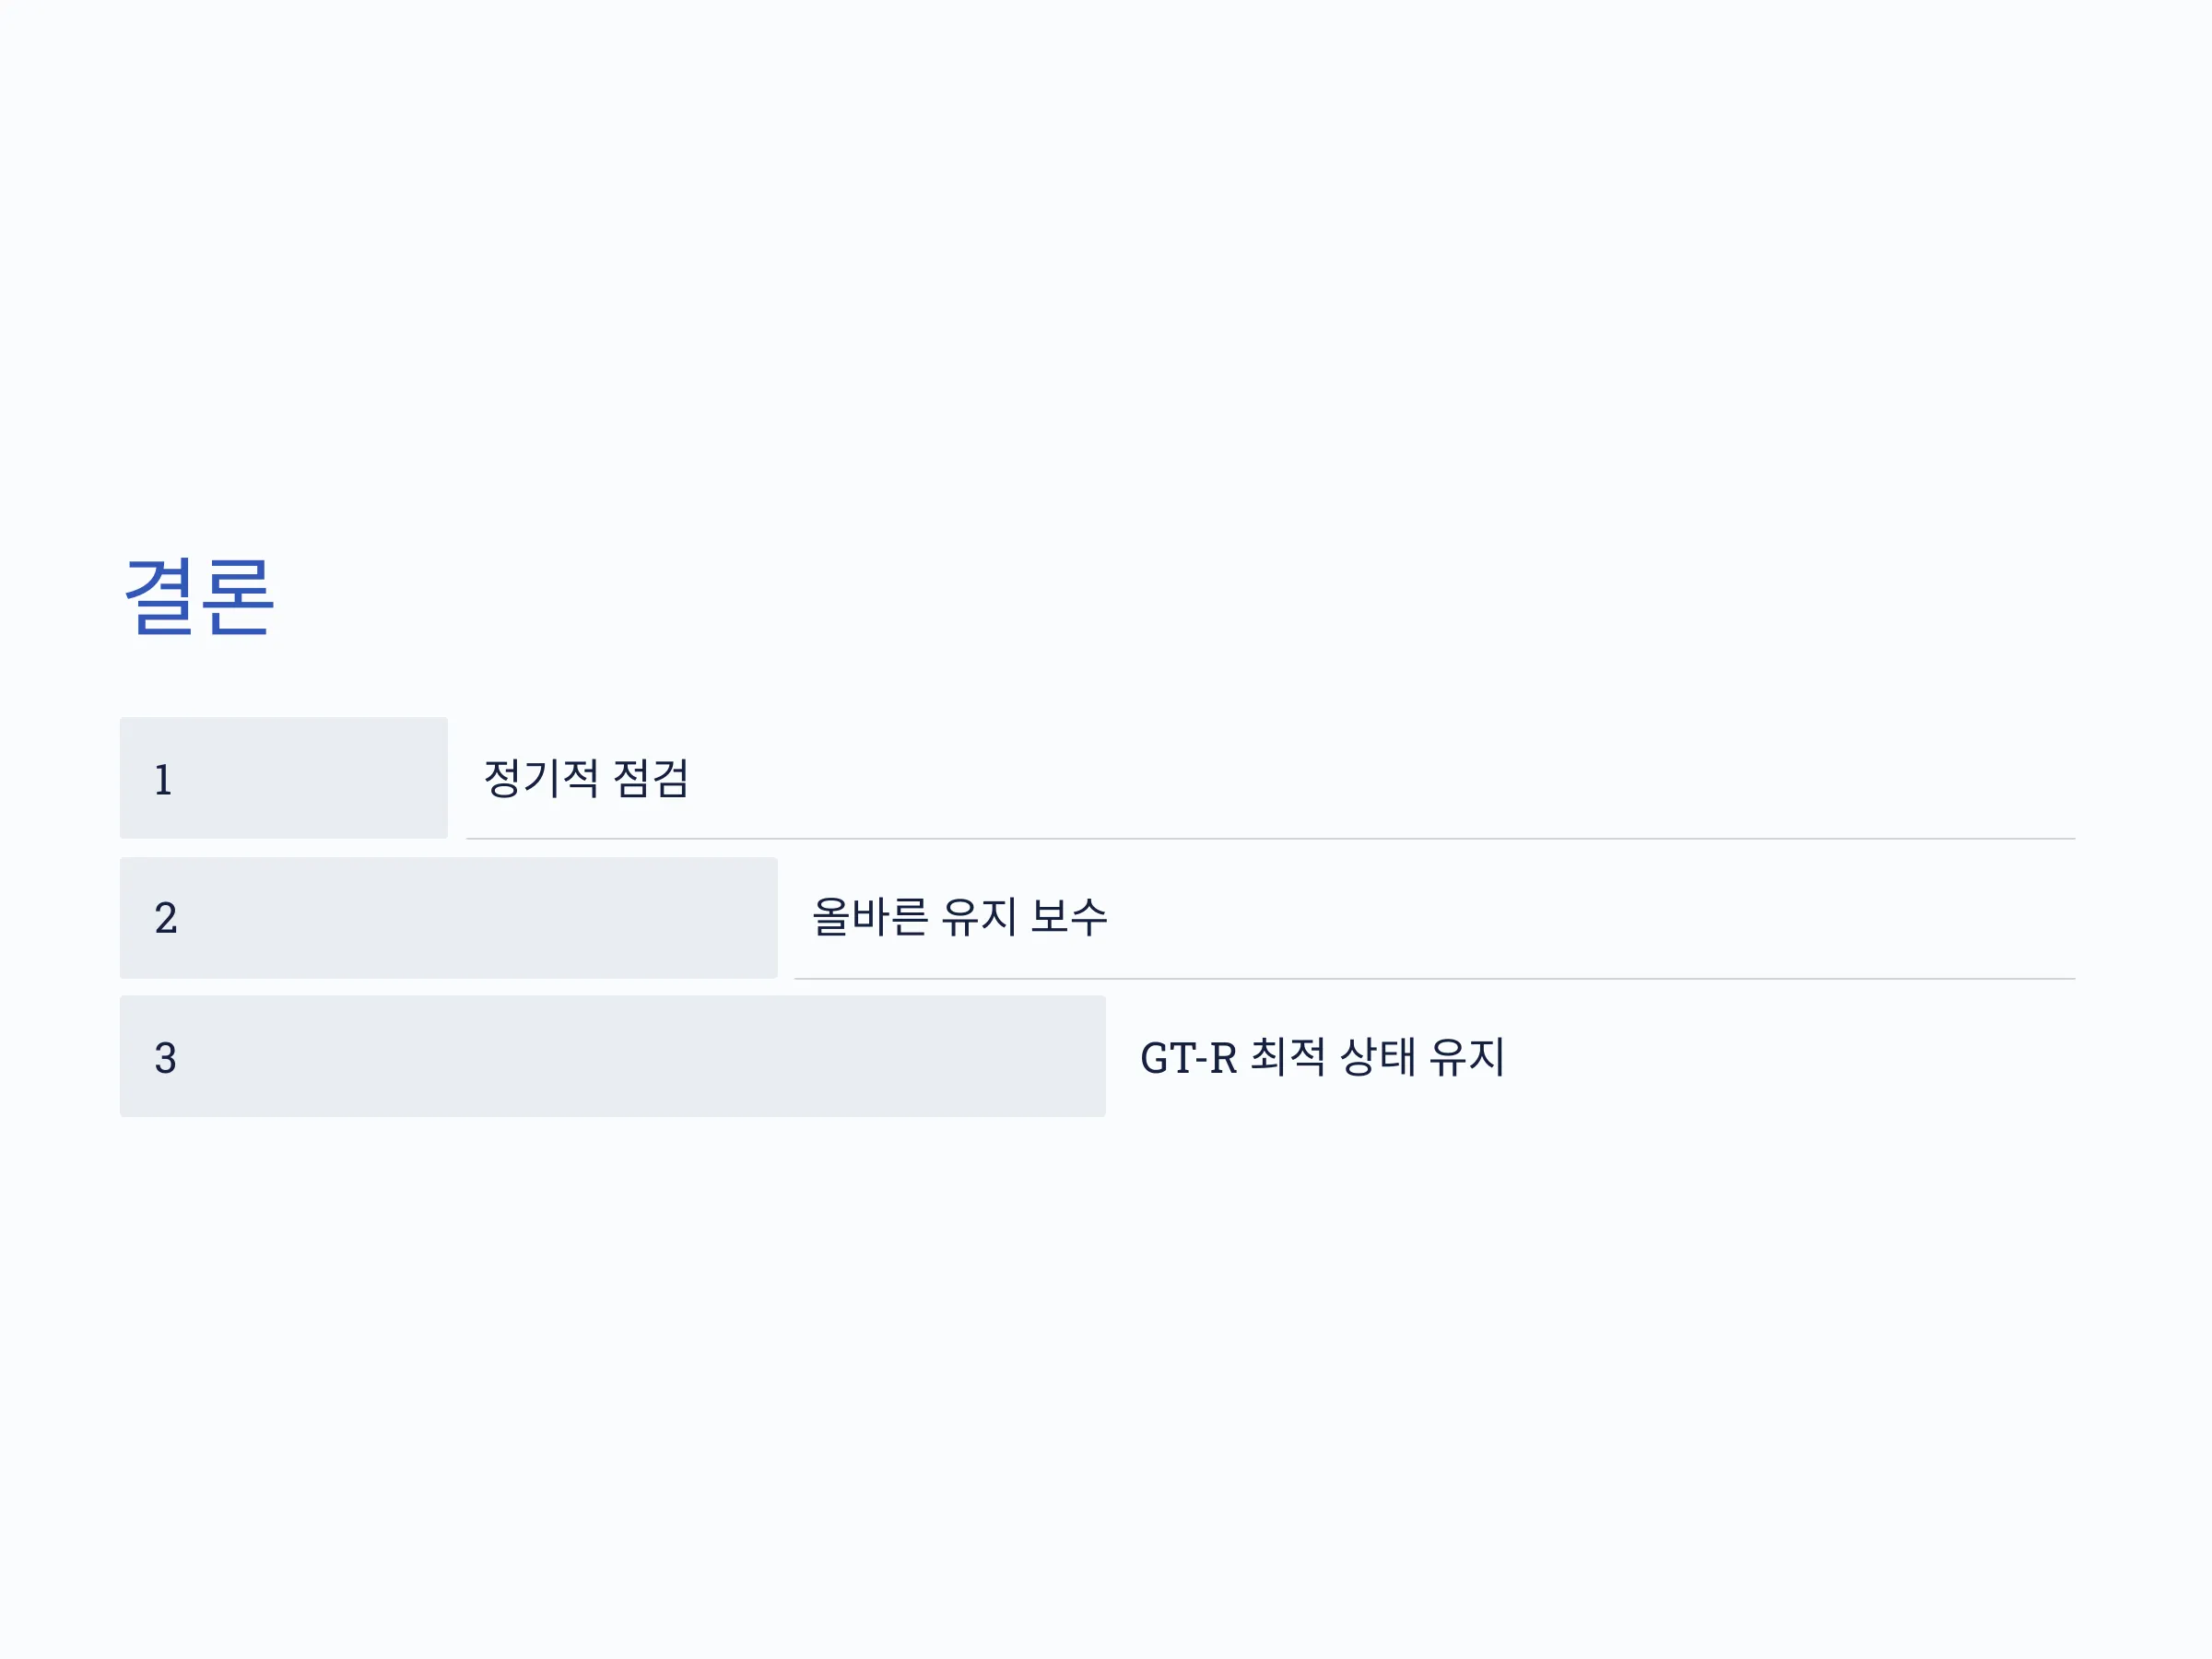Screen dimensions: 2212x1659
Task: Click the word "올바른" in the second item
Action: click(x=870, y=917)
